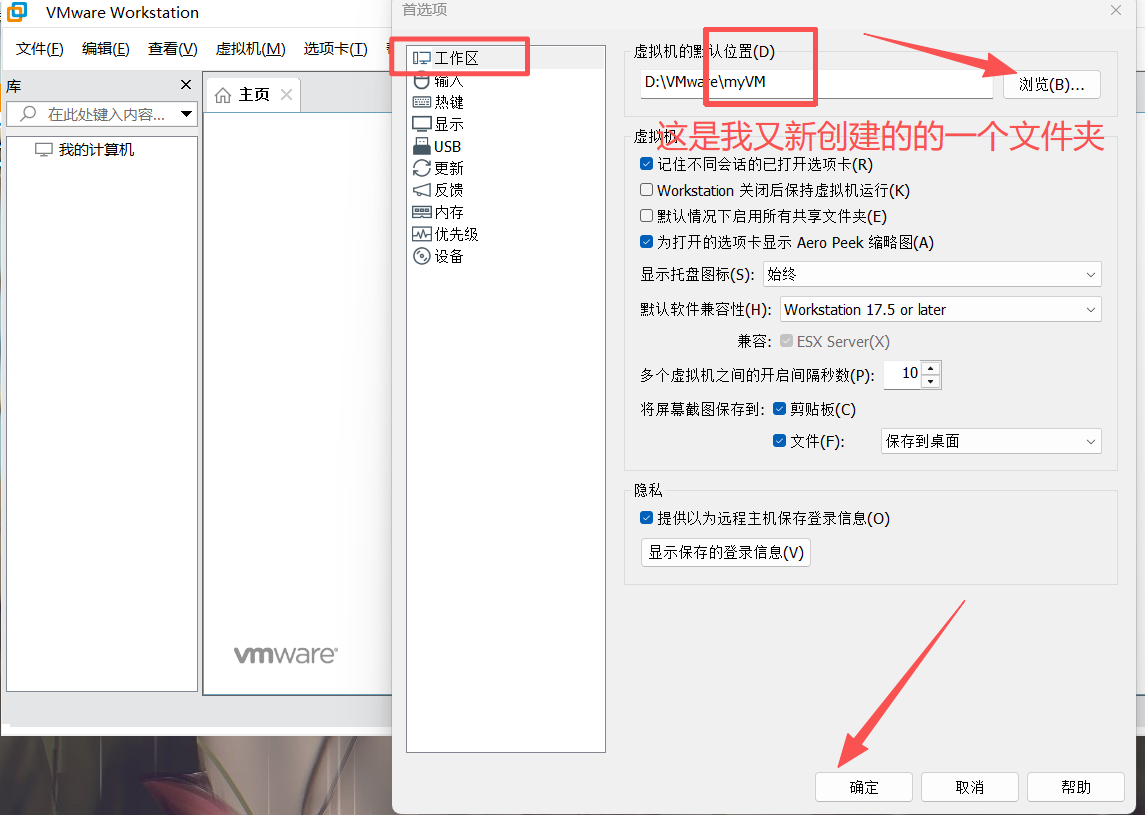
Task: Click the 取消 cancel button
Action: [x=970, y=787]
